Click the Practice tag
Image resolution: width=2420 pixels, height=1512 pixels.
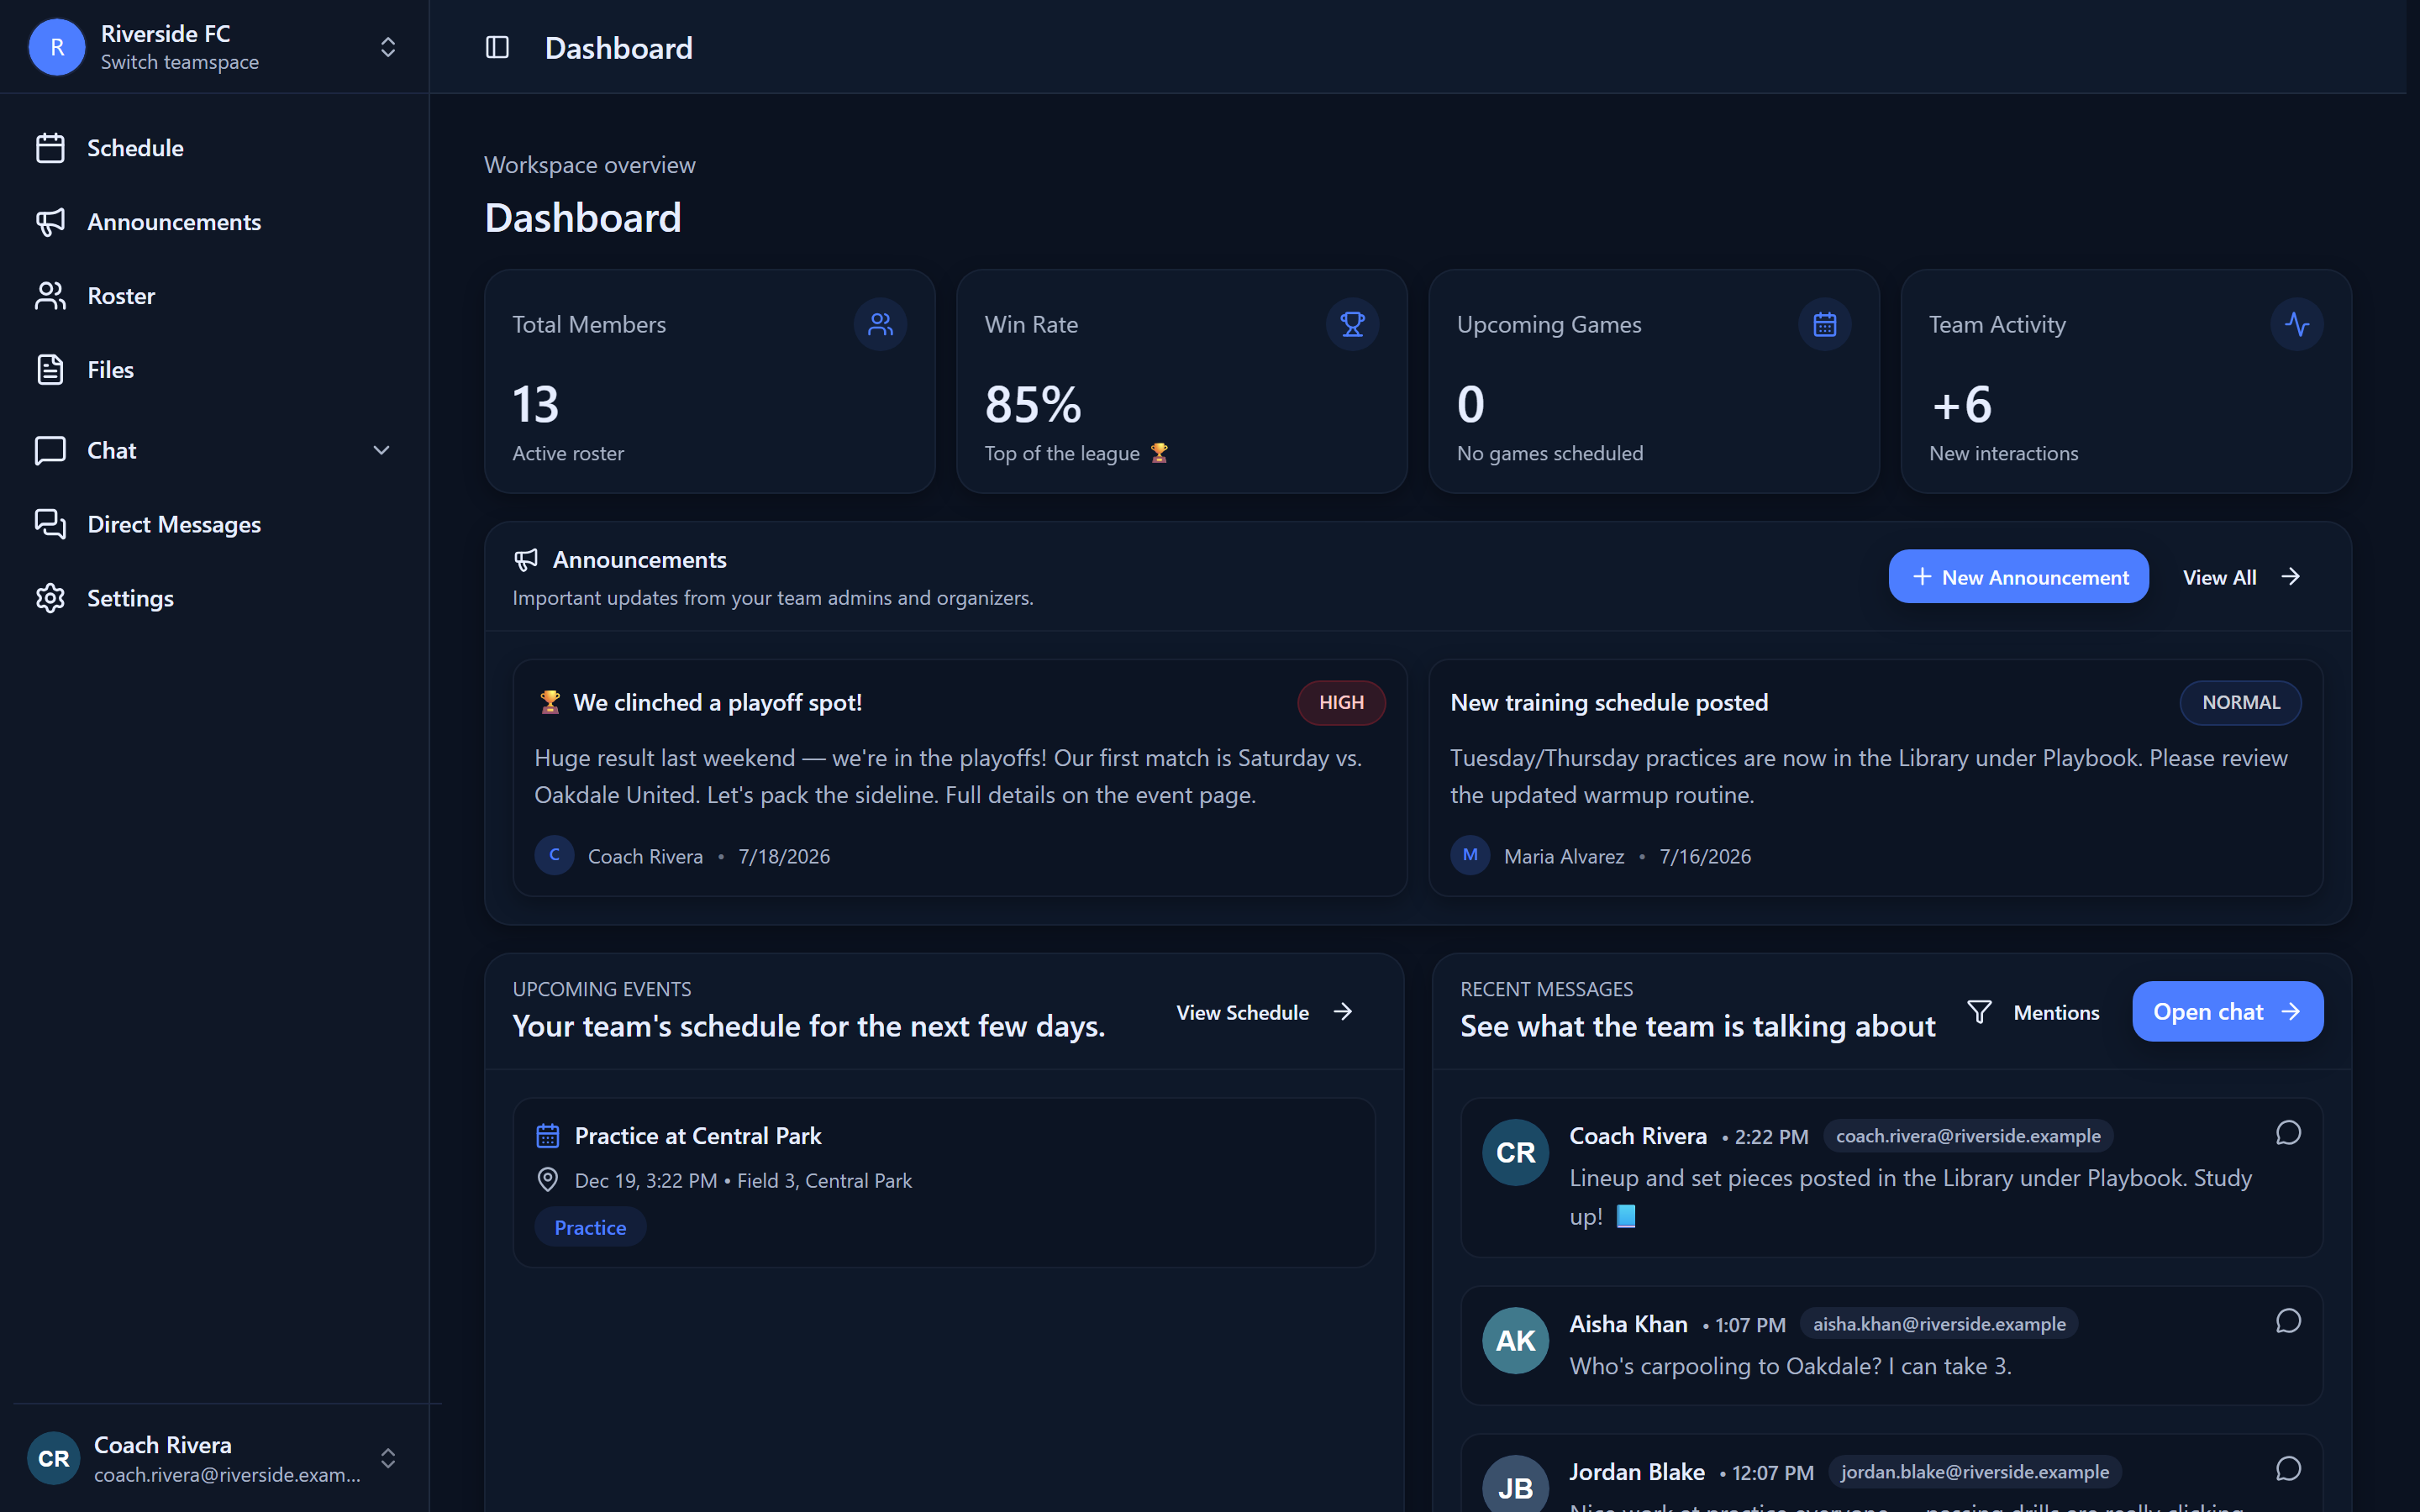pyautogui.click(x=590, y=1227)
